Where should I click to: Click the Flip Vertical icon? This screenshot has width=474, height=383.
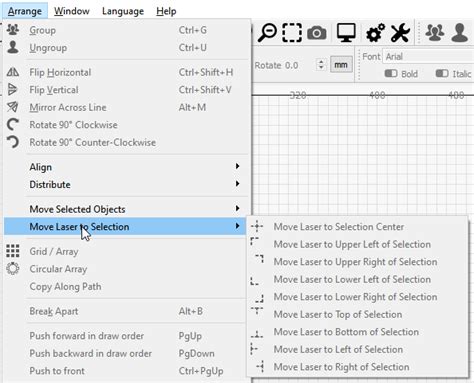point(12,89)
